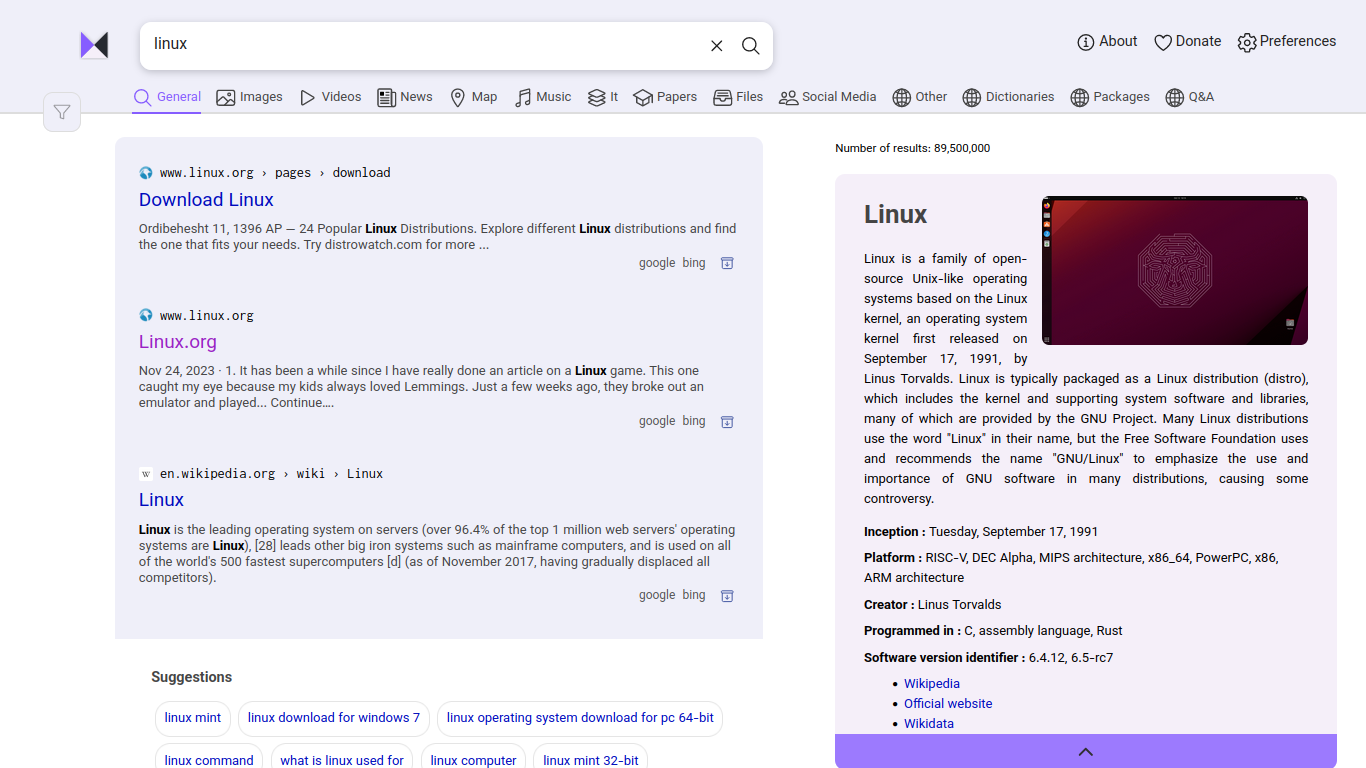Click google engine under Wikipedia result
The height and width of the screenshot is (768, 1366).
point(657,595)
